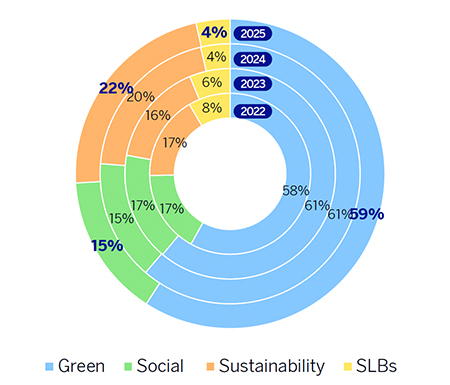450x385 pixels.
Task: Select the 8% SLBs inner segment
Action: (212, 108)
